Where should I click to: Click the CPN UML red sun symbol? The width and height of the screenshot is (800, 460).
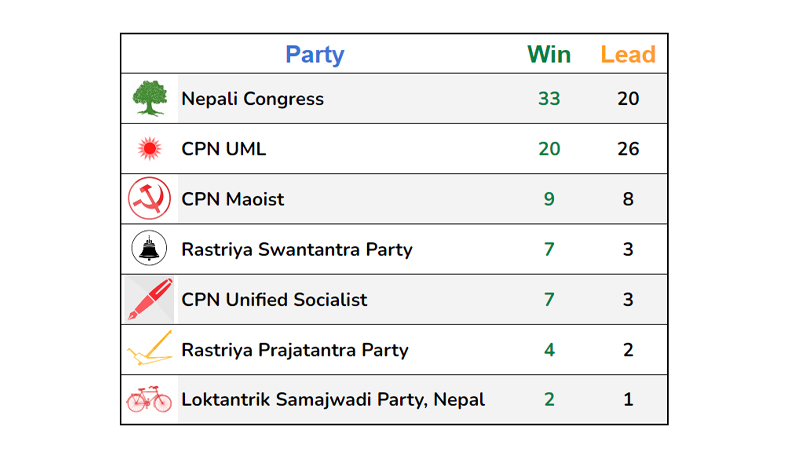(149, 149)
